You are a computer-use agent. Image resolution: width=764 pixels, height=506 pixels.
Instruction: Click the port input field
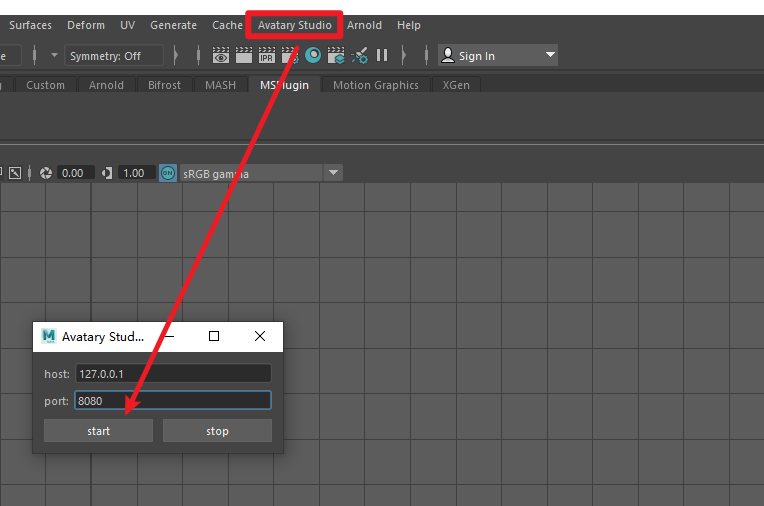tap(173, 401)
